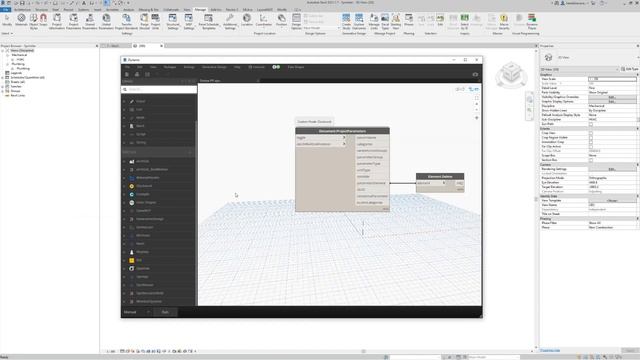This screenshot has width=640, height=360.
Task: Open Project Parameters dialog
Action: tap(73, 21)
